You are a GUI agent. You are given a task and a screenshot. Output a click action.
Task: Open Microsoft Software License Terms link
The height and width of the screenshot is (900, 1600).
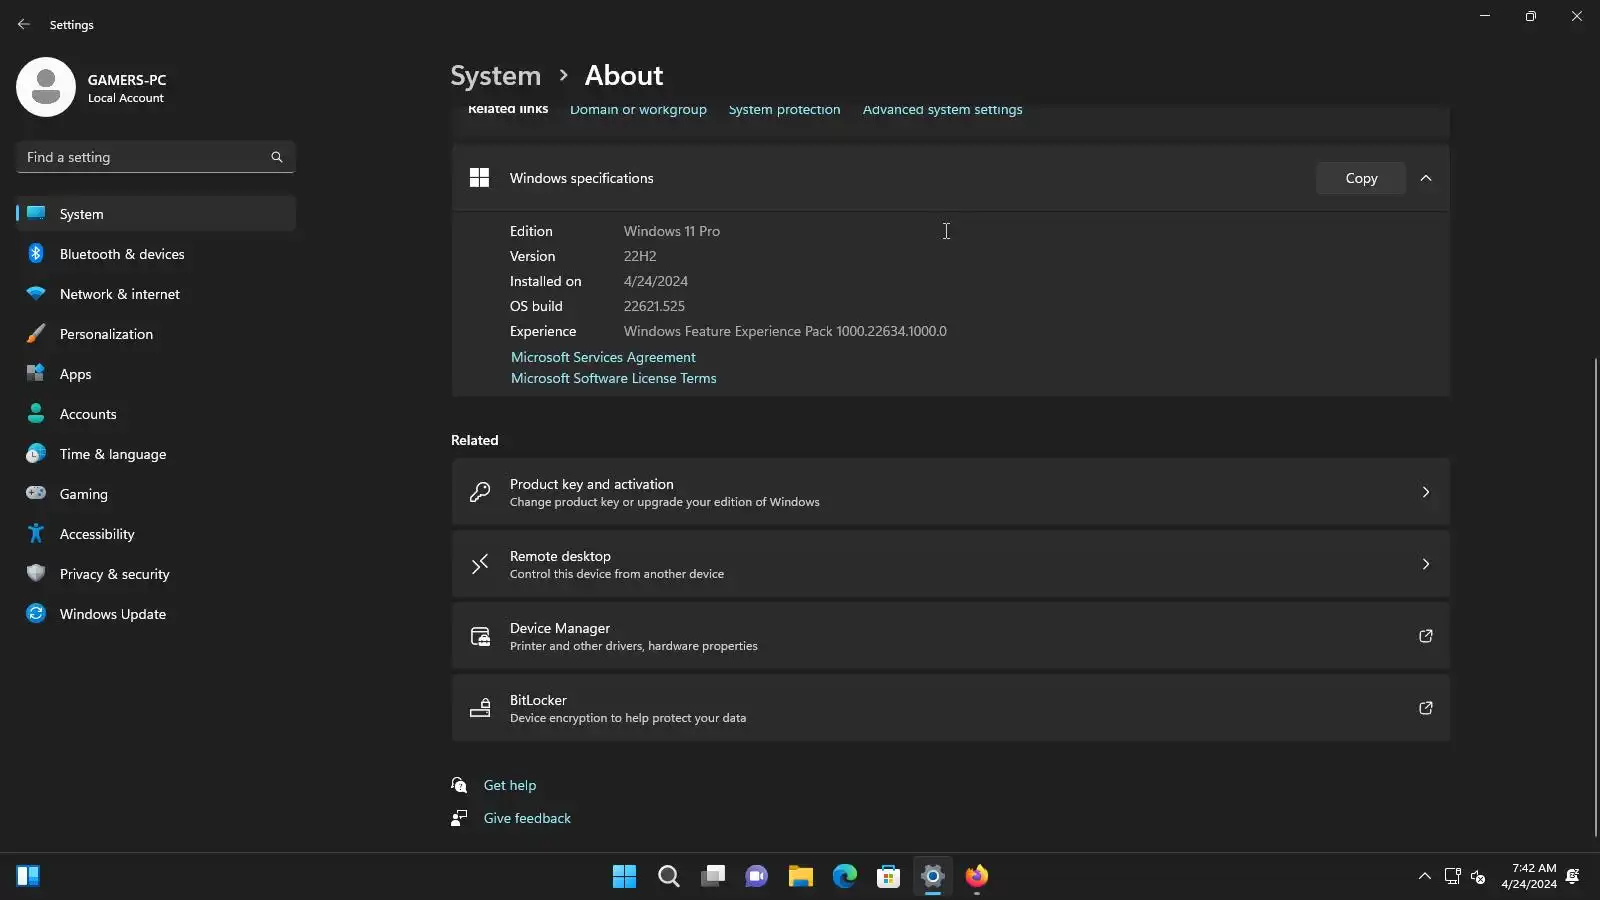614,378
